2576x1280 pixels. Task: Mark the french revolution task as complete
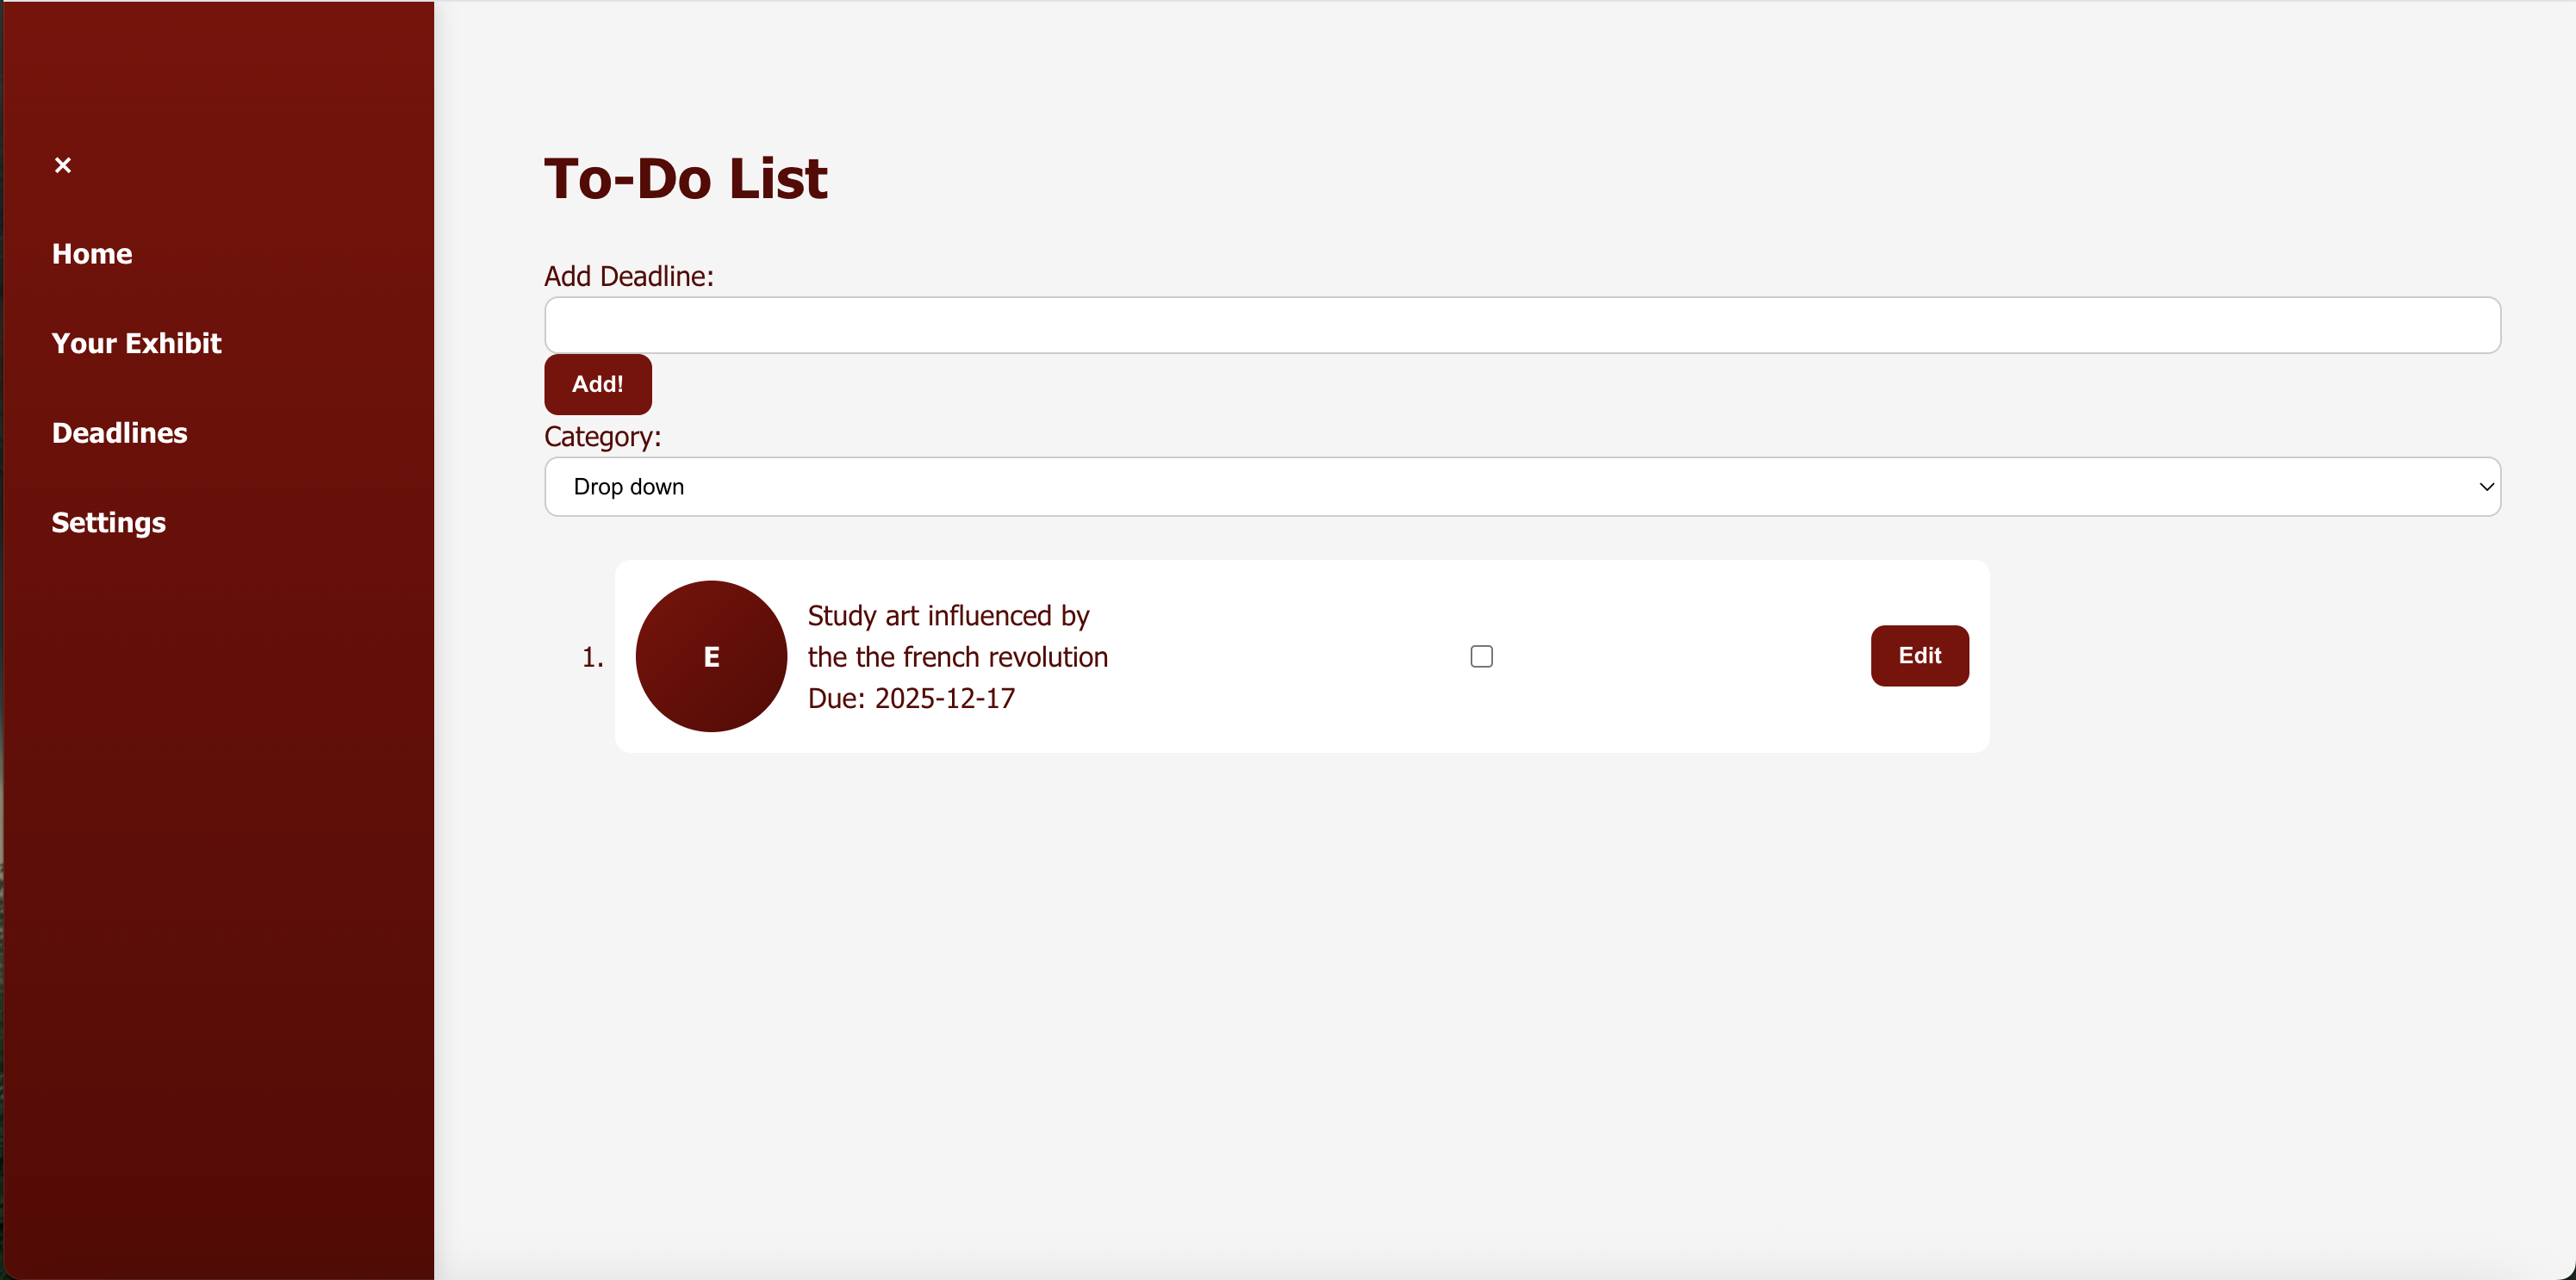point(1481,656)
